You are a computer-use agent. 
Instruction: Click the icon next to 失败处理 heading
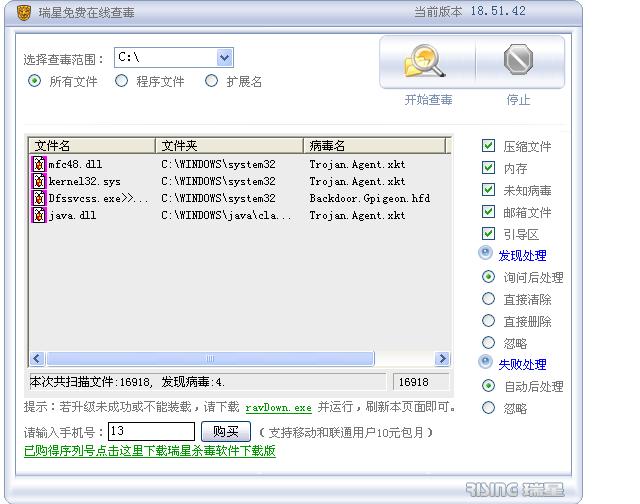tap(485, 362)
